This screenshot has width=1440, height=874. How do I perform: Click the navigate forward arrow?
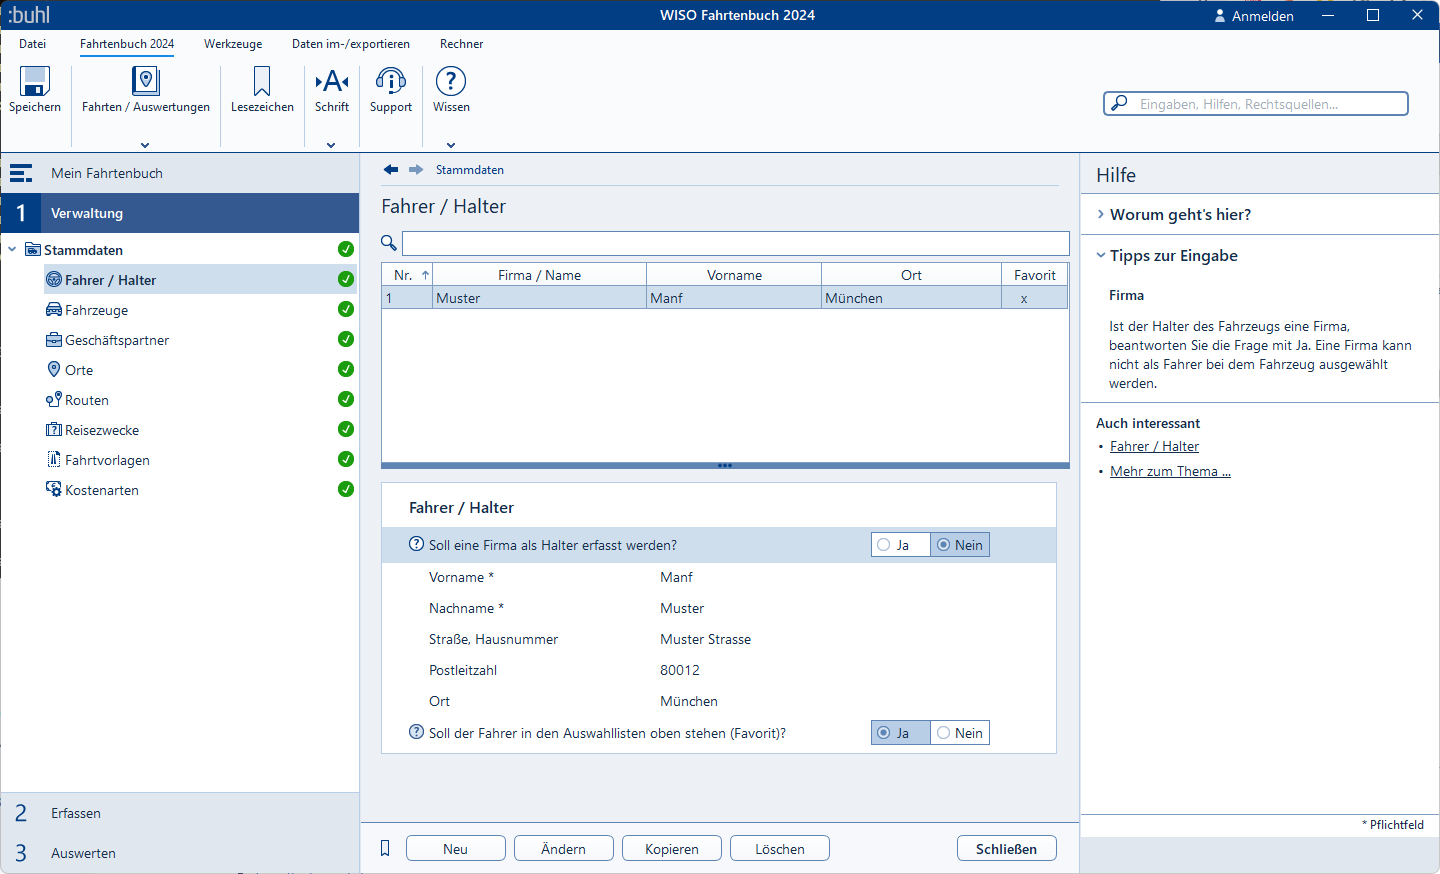click(416, 170)
